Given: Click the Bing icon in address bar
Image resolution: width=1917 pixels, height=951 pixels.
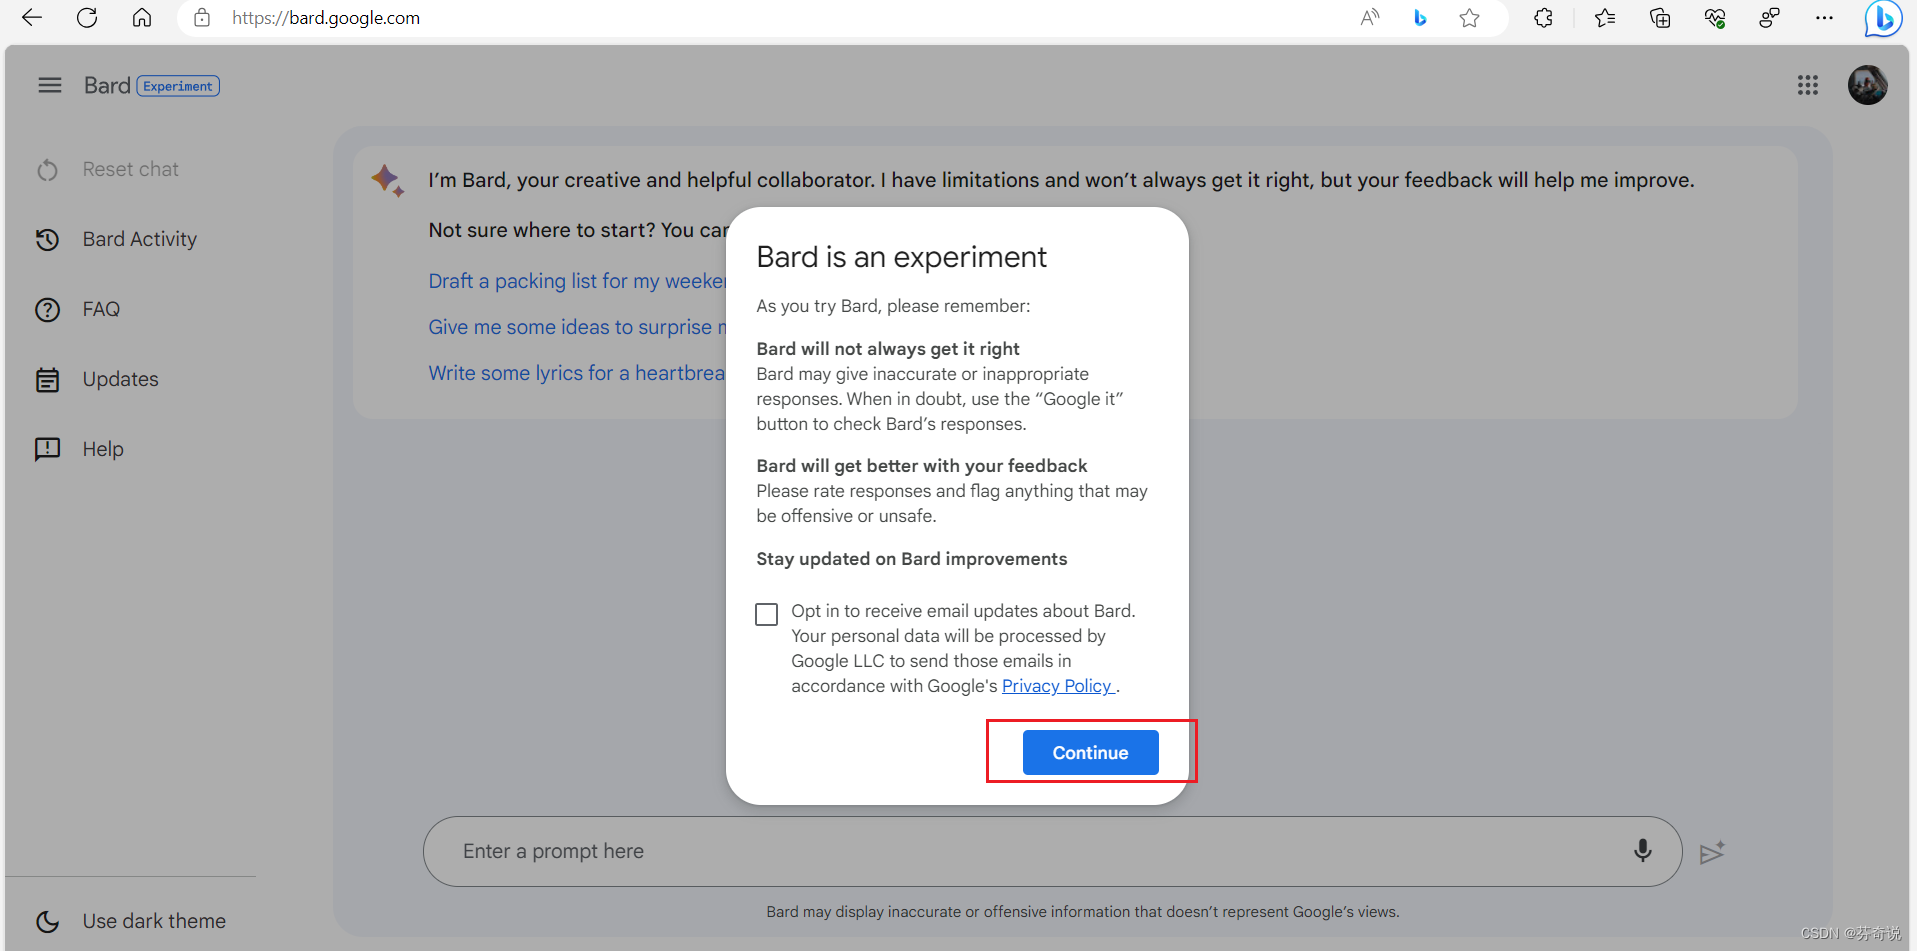Looking at the screenshot, I should (x=1420, y=18).
